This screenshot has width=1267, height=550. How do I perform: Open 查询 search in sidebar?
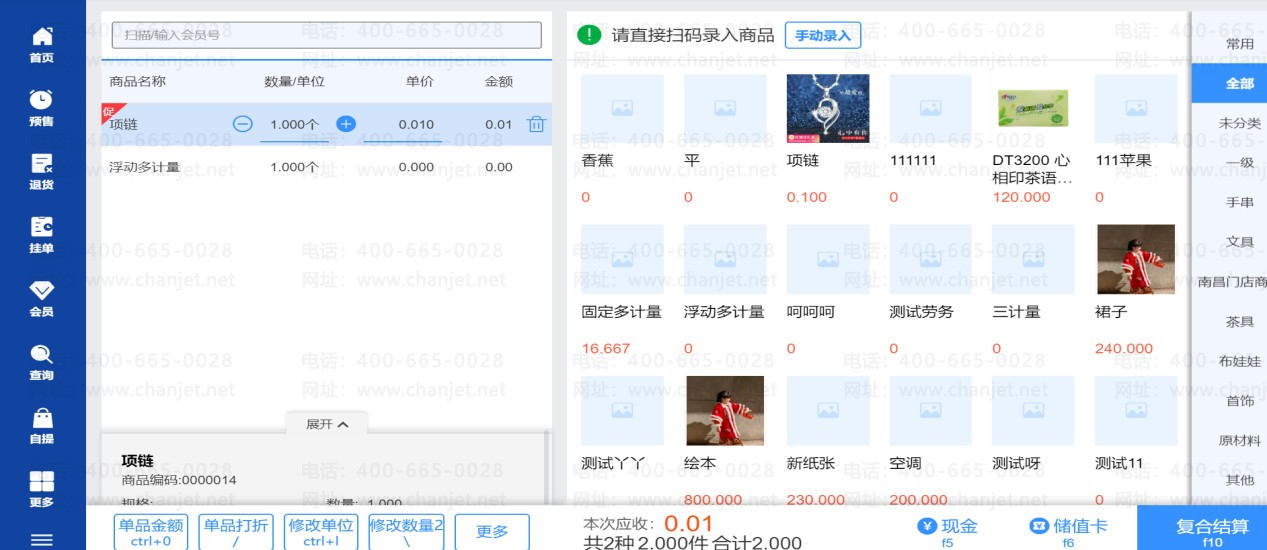click(42, 362)
